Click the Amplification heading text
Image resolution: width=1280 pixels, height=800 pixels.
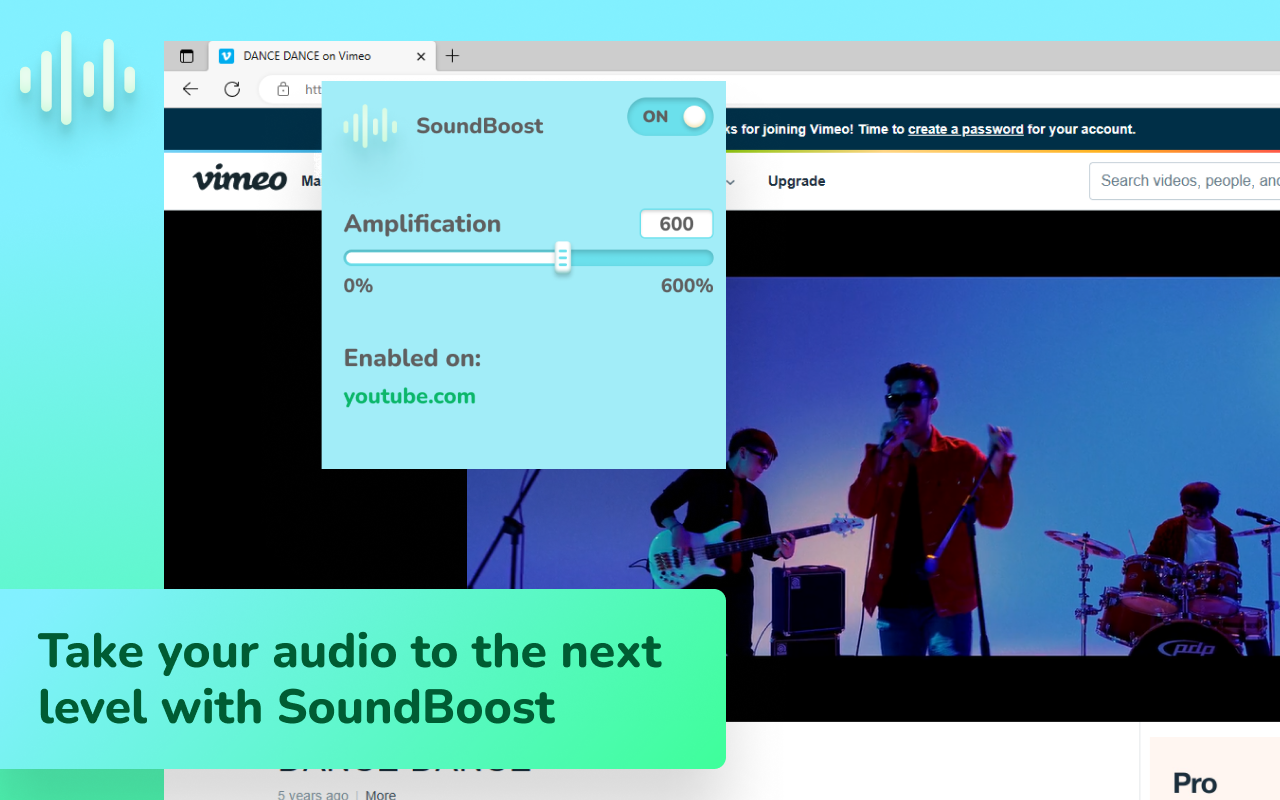tap(422, 223)
